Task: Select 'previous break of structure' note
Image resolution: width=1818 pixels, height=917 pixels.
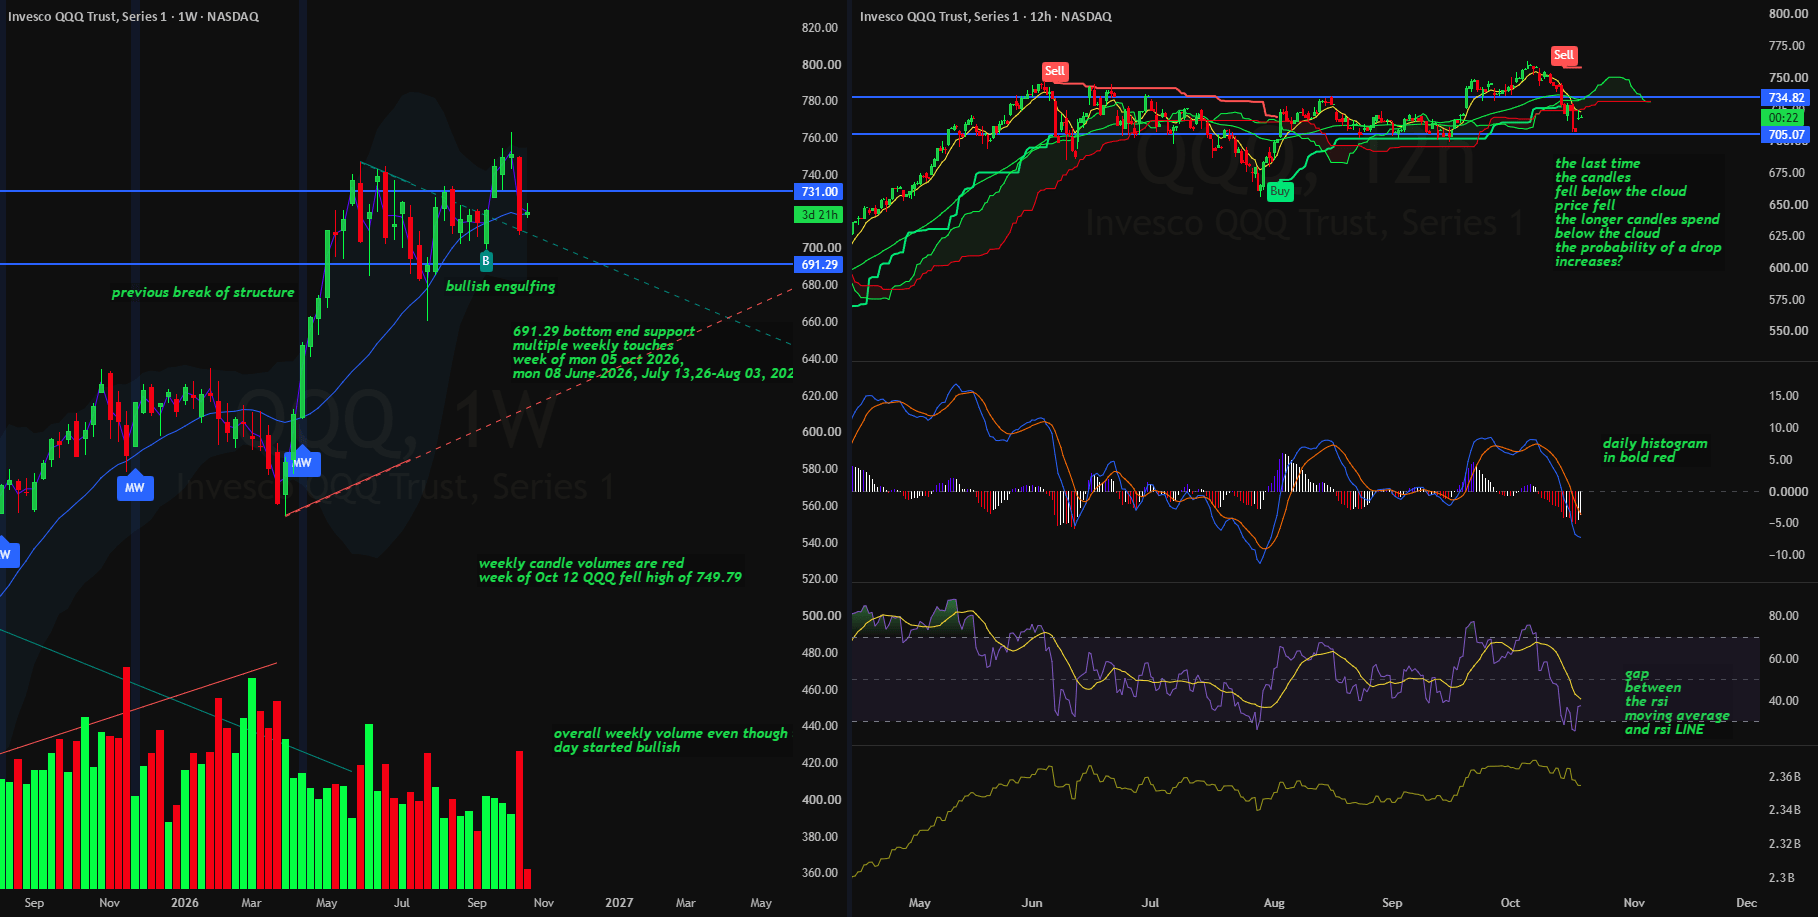Action: tap(203, 292)
